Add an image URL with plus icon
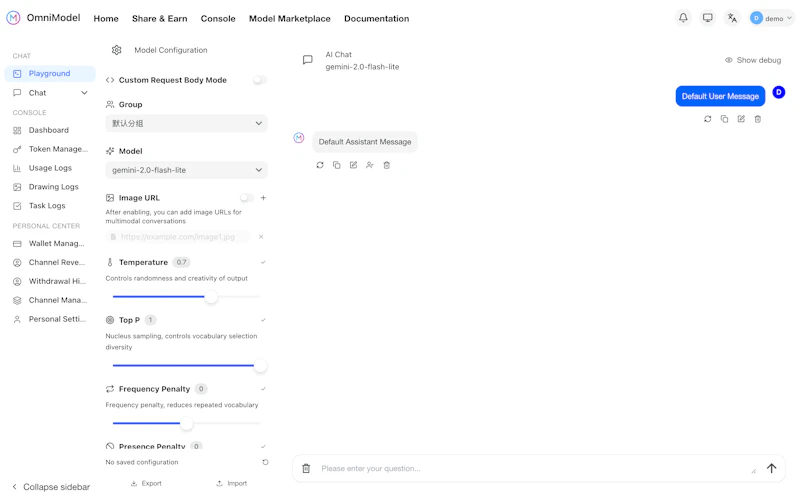Viewport: 800px width, 500px height. point(263,197)
